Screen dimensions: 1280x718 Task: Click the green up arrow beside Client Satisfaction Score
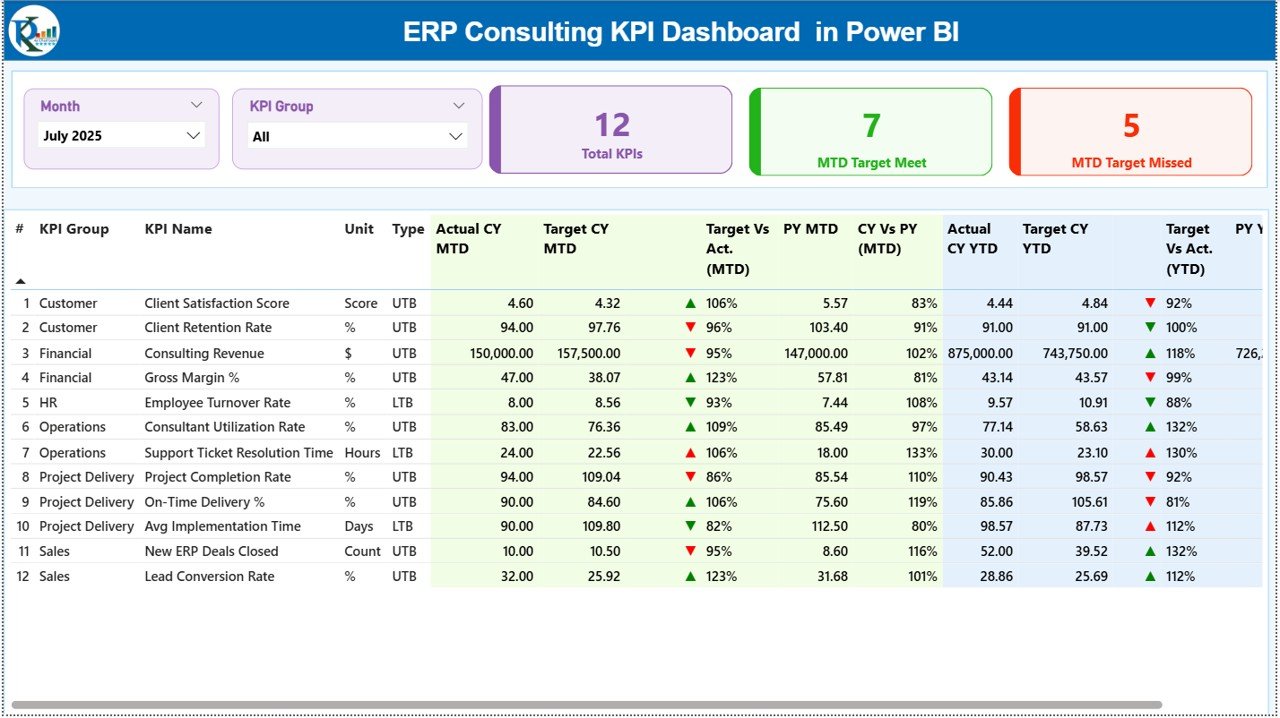688,303
